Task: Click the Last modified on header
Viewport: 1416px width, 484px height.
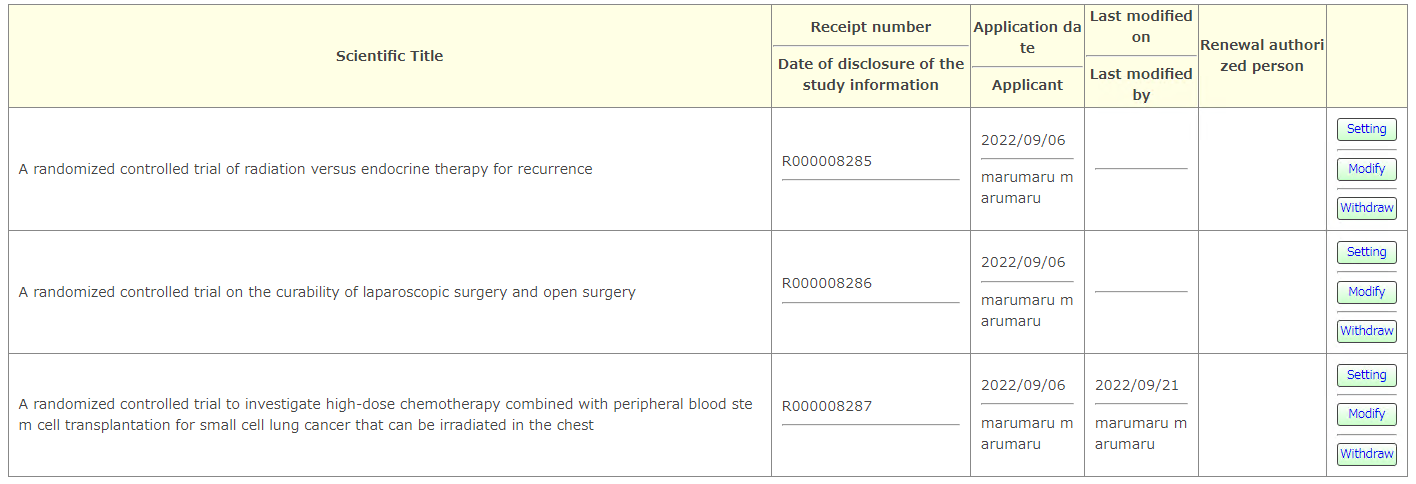Action: click(x=1141, y=27)
